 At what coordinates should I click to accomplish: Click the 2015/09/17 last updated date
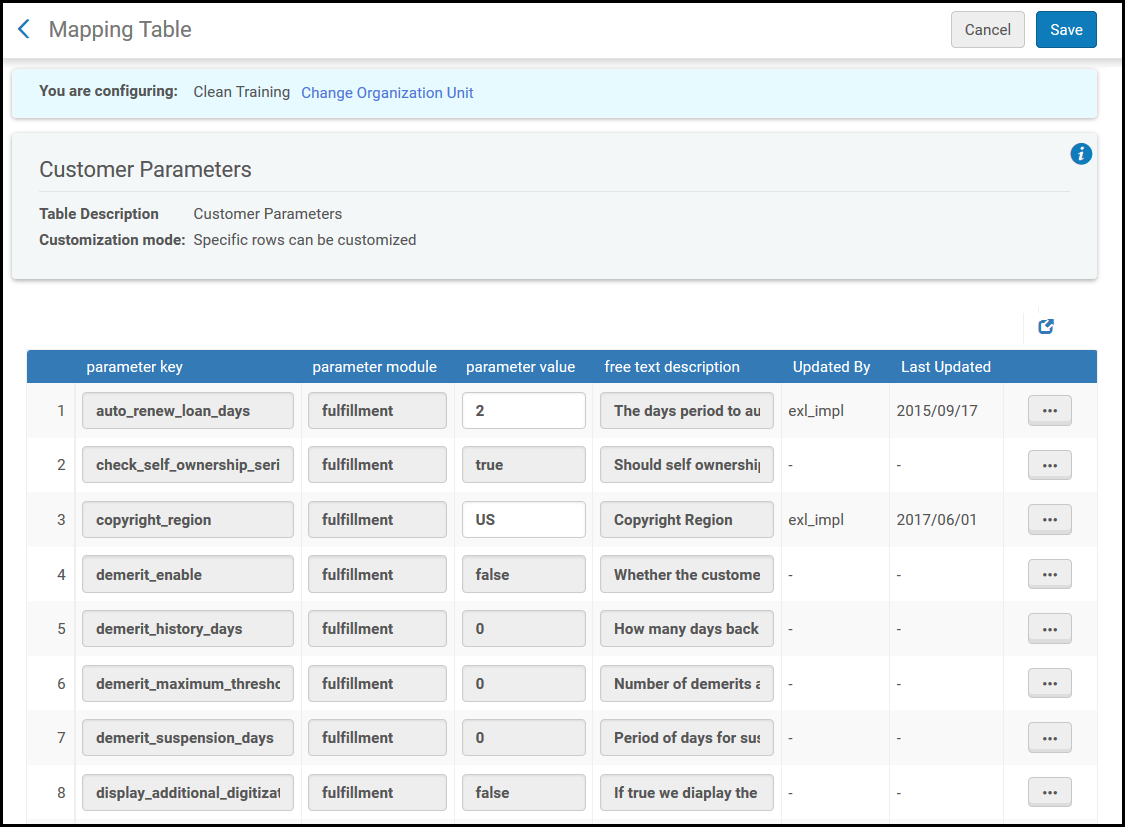(936, 410)
